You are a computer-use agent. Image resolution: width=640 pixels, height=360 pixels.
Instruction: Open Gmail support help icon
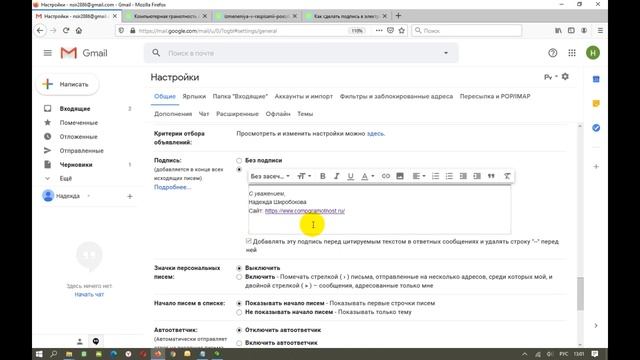553,53
